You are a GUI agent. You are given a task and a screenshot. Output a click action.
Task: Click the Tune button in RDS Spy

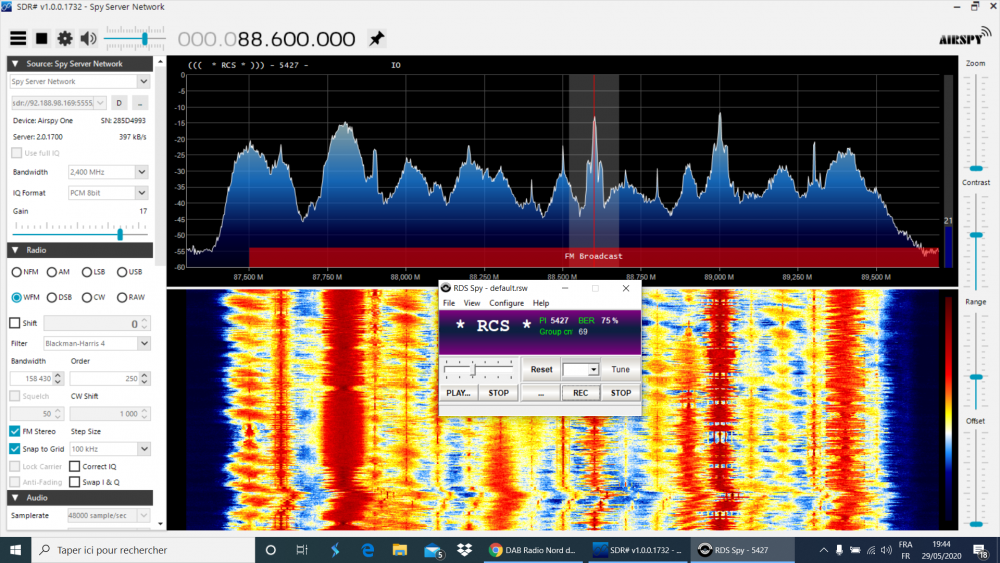click(620, 370)
